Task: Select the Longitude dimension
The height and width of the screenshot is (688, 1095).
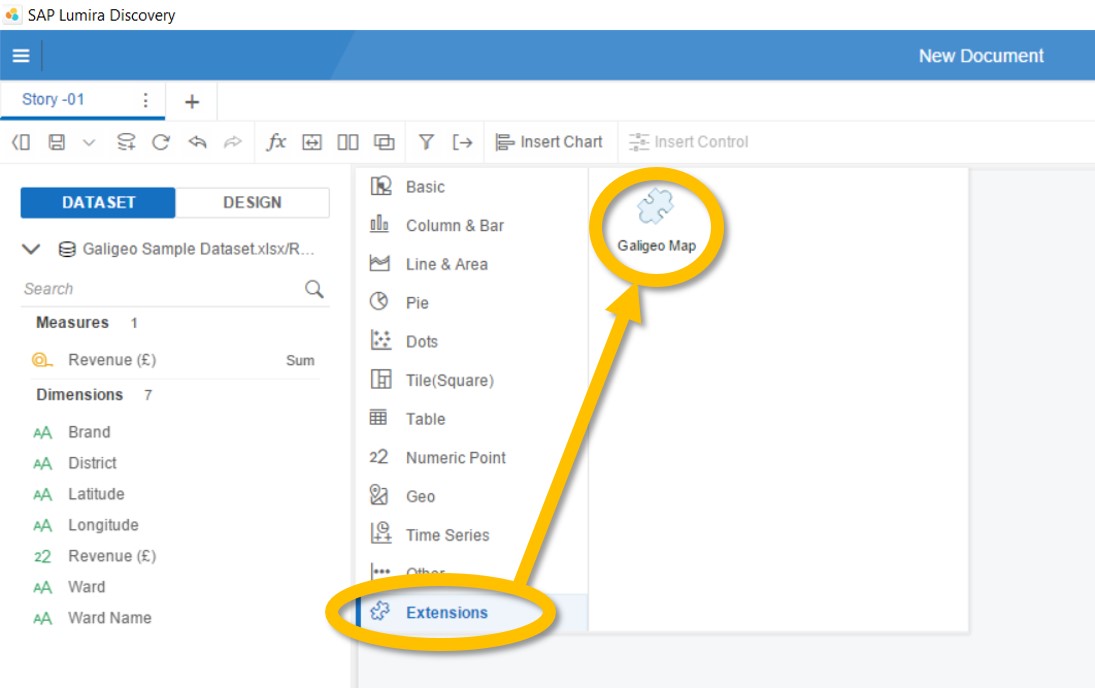Action: (x=103, y=525)
